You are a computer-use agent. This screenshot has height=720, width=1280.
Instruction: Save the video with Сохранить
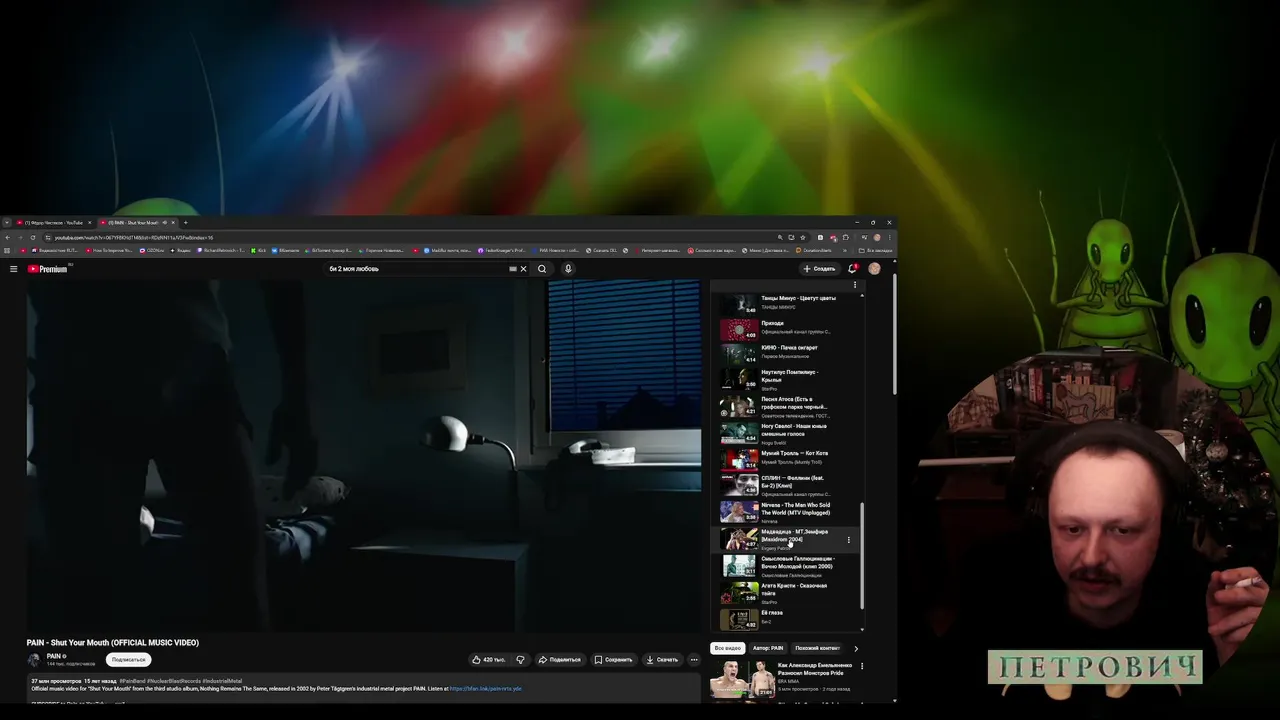point(613,660)
